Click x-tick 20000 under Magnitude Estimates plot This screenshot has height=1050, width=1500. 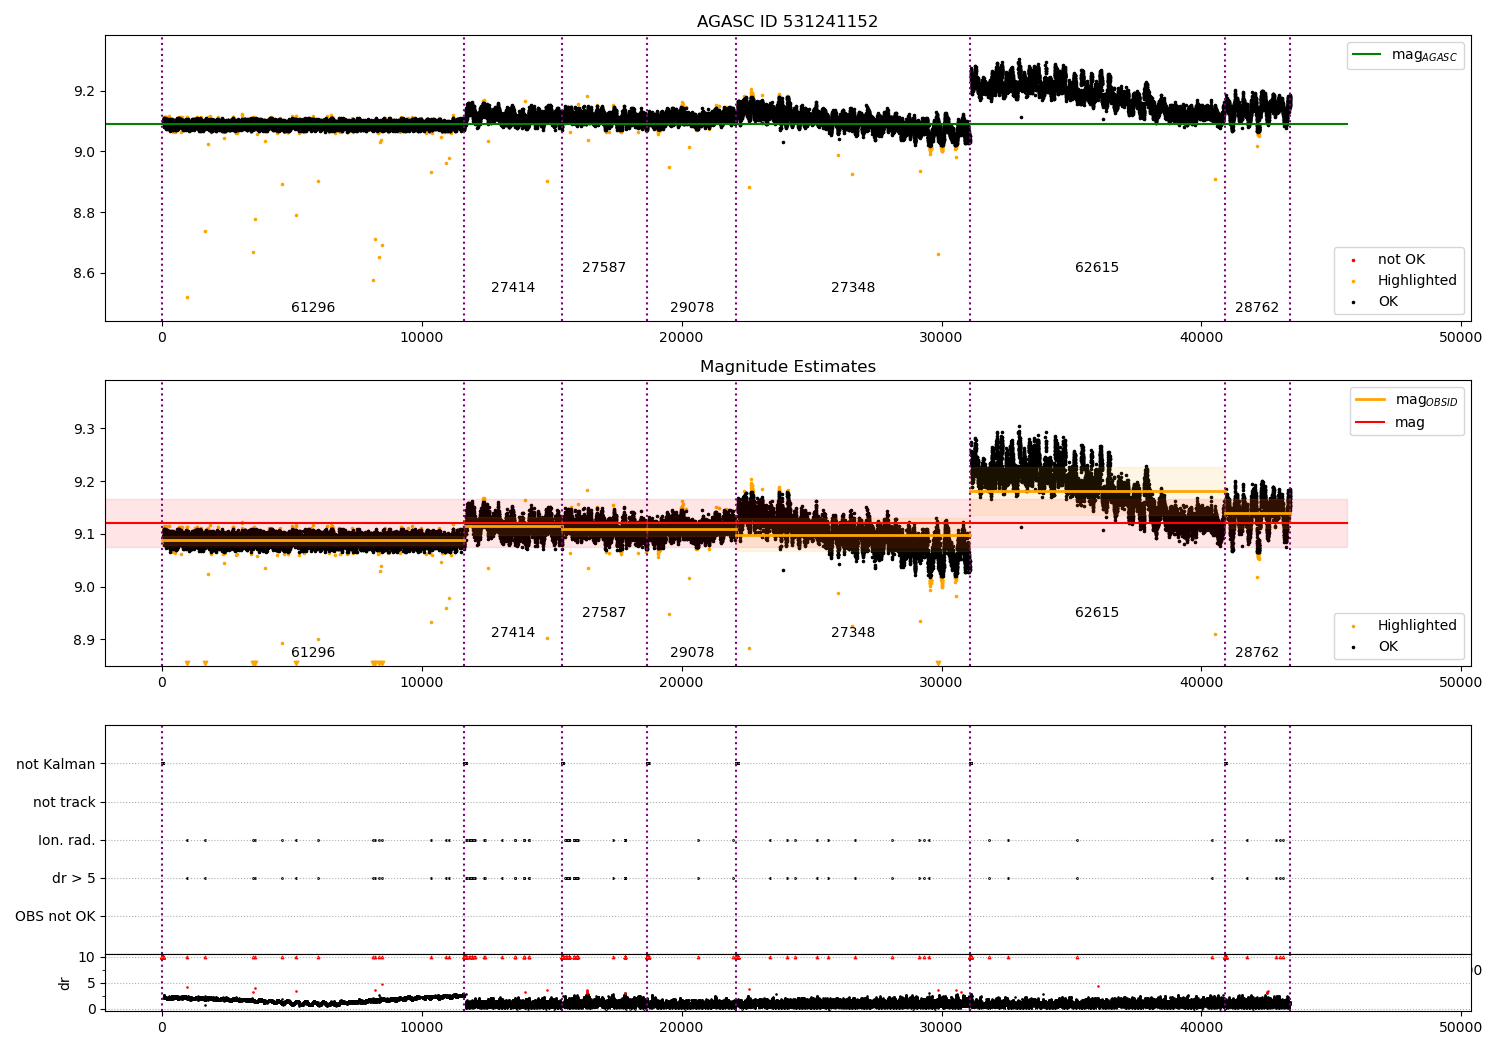coord(681,682)
